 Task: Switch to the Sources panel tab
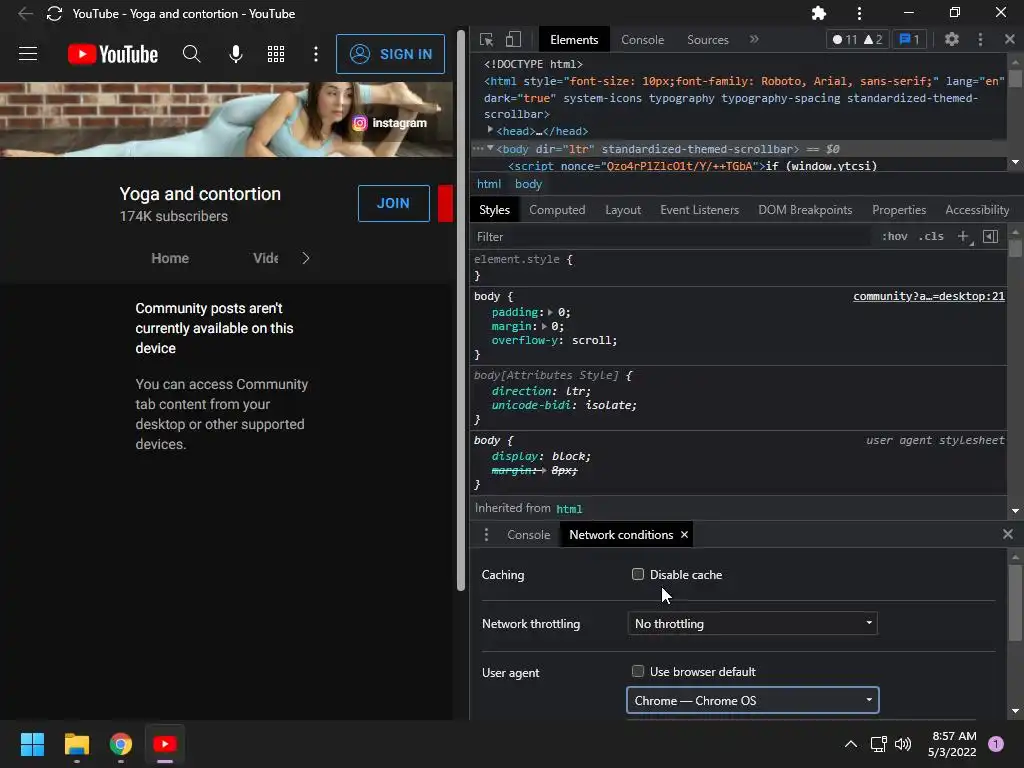(x=708, y=40)
